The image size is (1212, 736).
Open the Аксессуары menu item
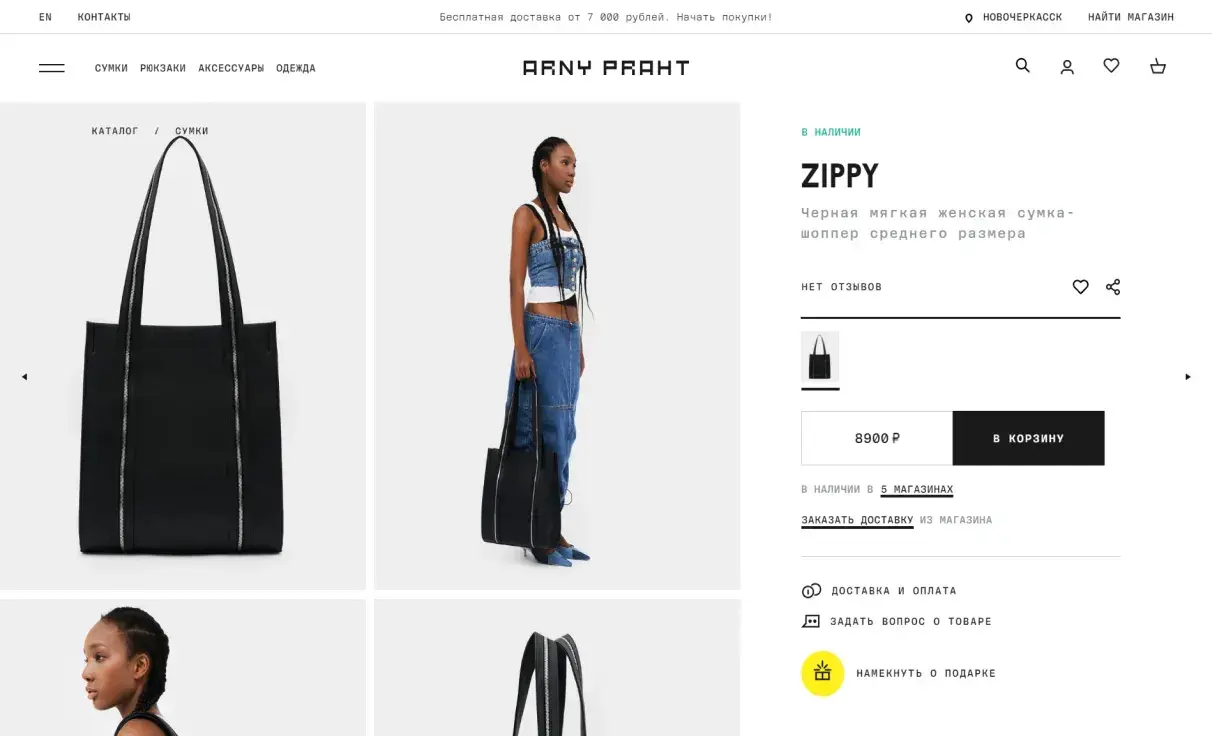coord(231,68)
